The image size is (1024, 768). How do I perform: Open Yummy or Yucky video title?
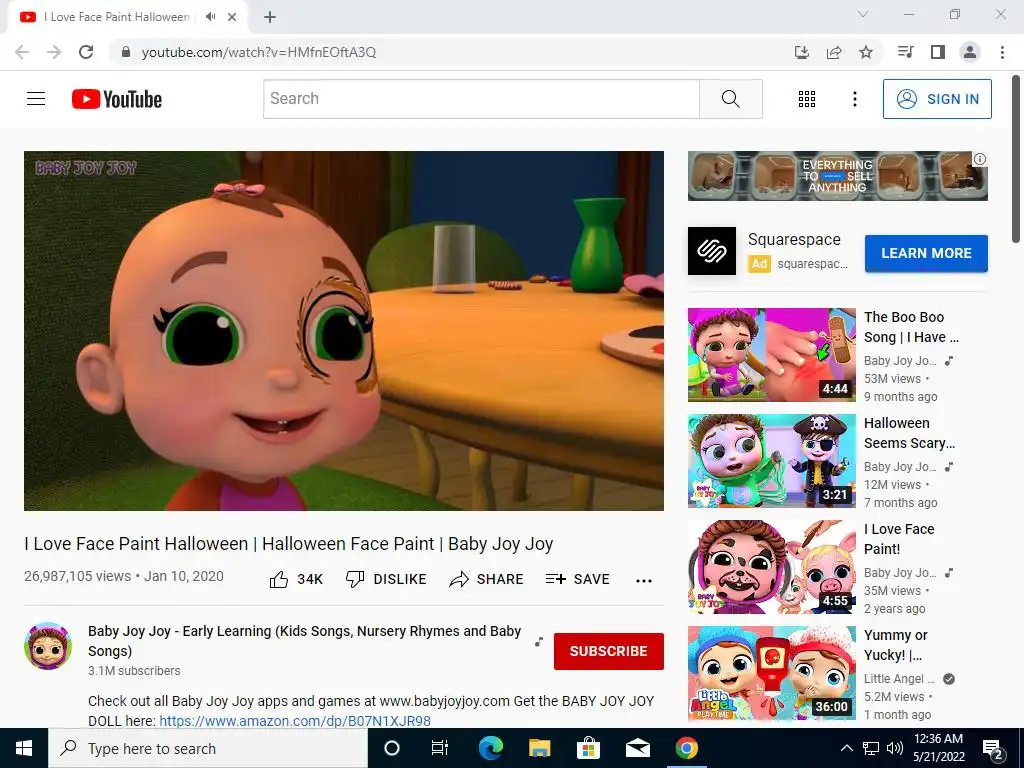pos(895,645)
